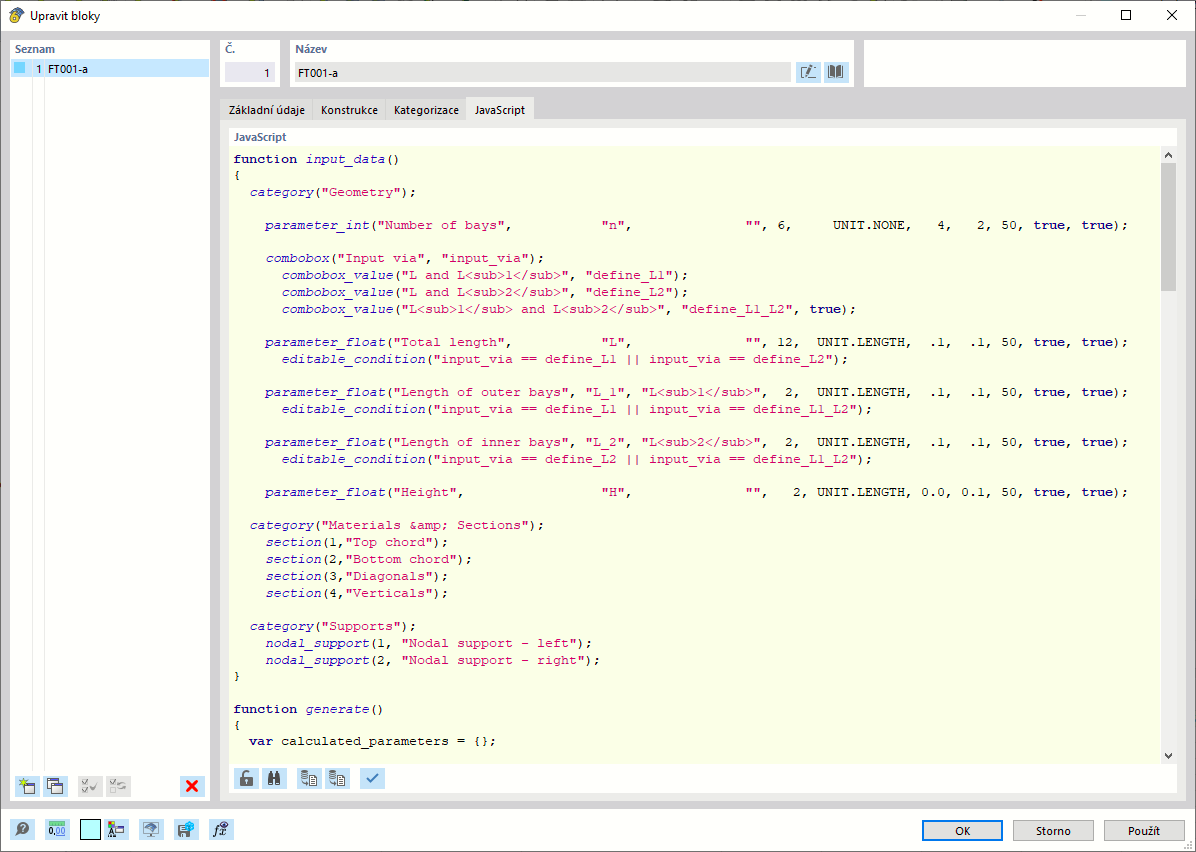Copy the selected block with the duplicate windows icon
The height and width of the screenshot is (852, 1196).
tap(56, 786)
